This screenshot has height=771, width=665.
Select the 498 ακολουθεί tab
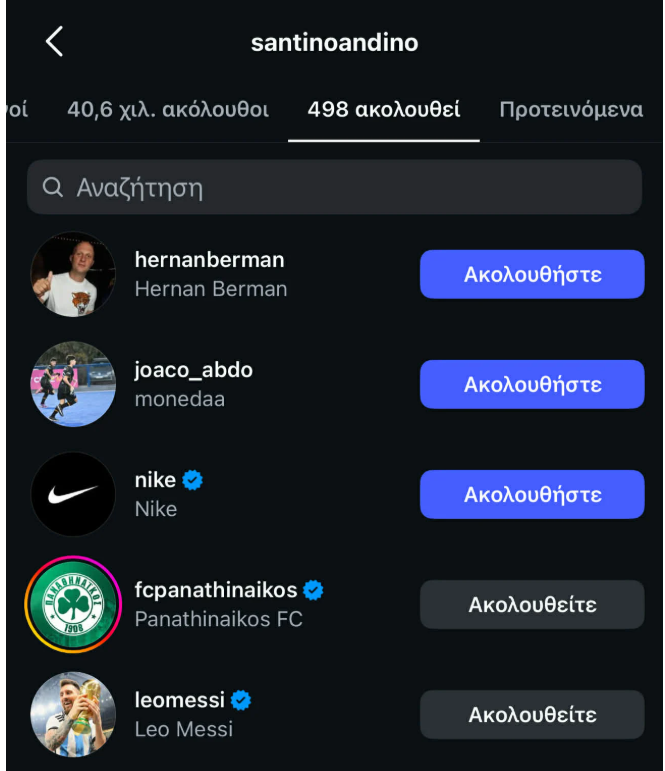point(384,110)
